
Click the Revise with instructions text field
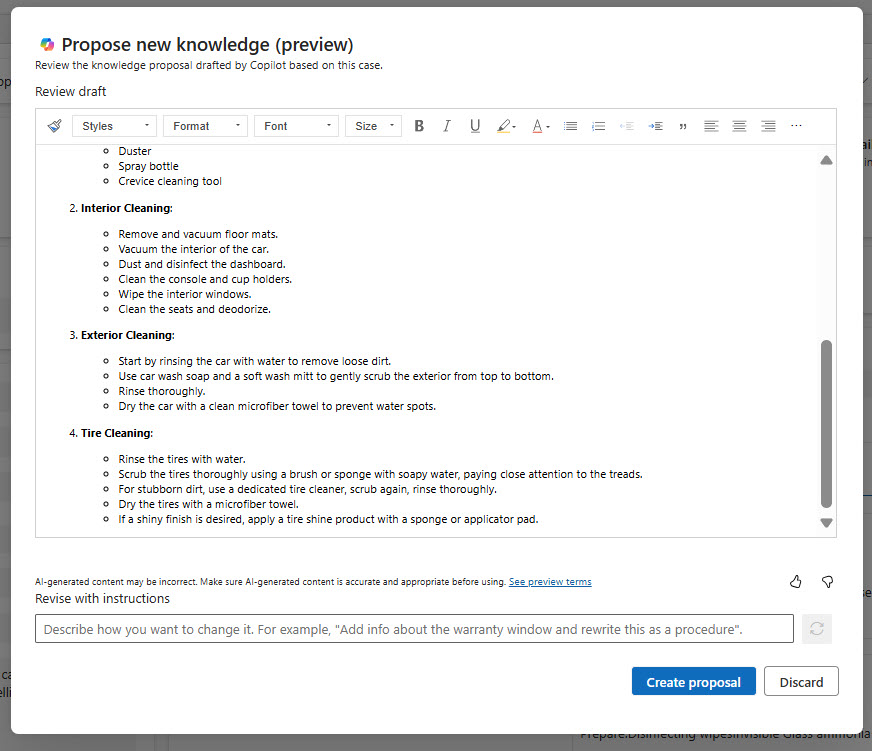click(x=414, y=629)
